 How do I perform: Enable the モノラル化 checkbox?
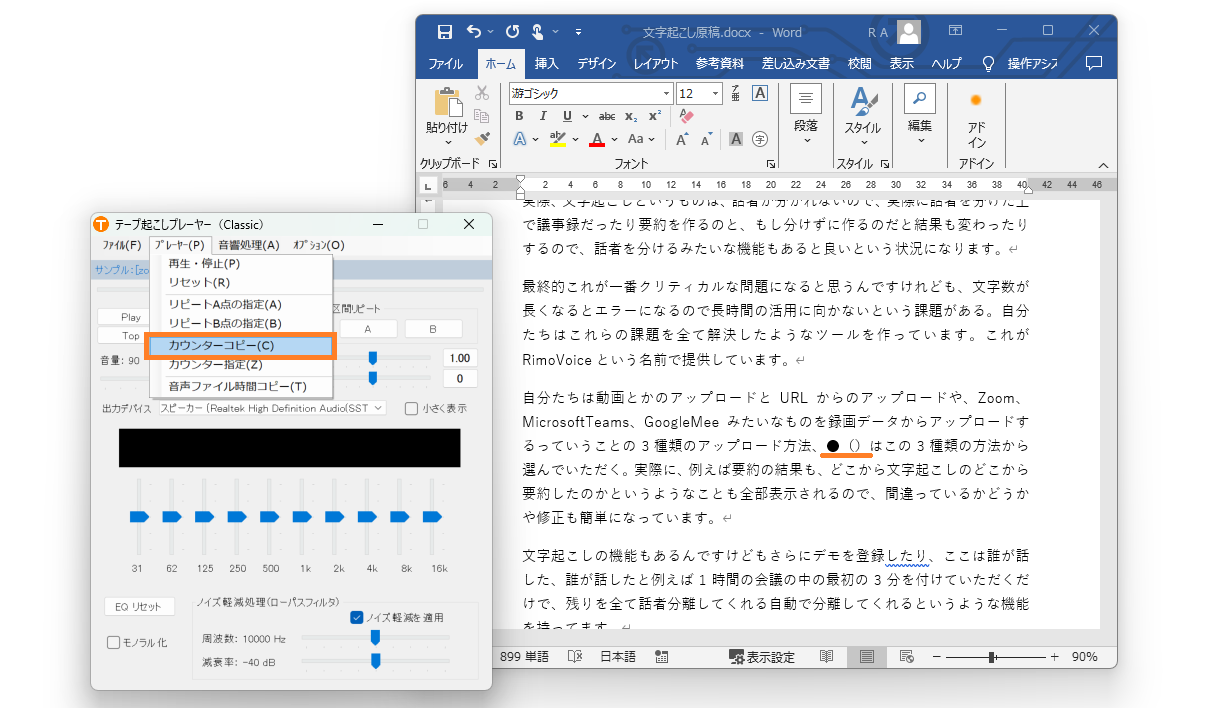point(113,642)
